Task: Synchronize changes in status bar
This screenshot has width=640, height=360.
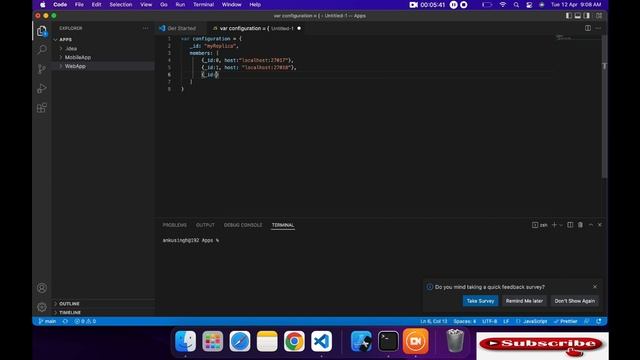Action: [x=65, y=321]
